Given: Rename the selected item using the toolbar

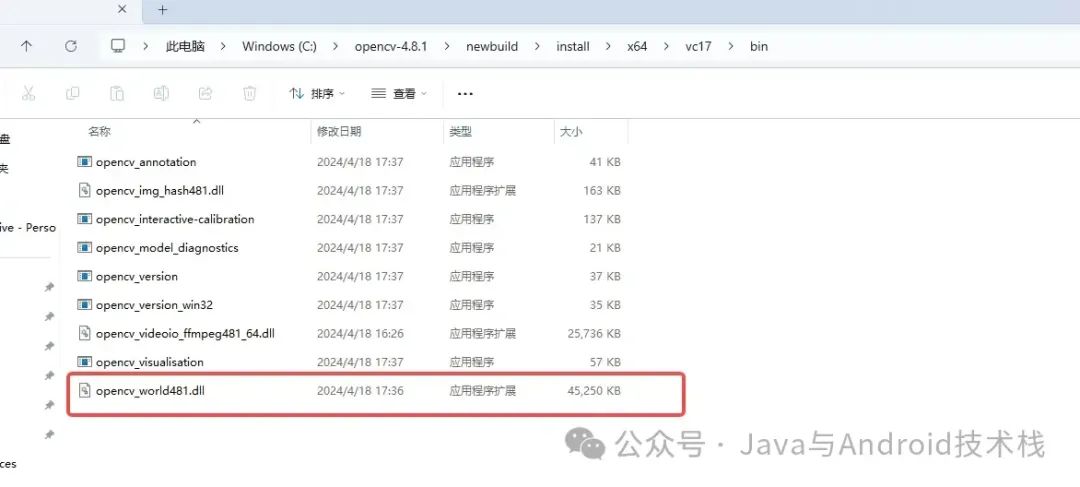Looking at the screenshot, I should point(161,93).
